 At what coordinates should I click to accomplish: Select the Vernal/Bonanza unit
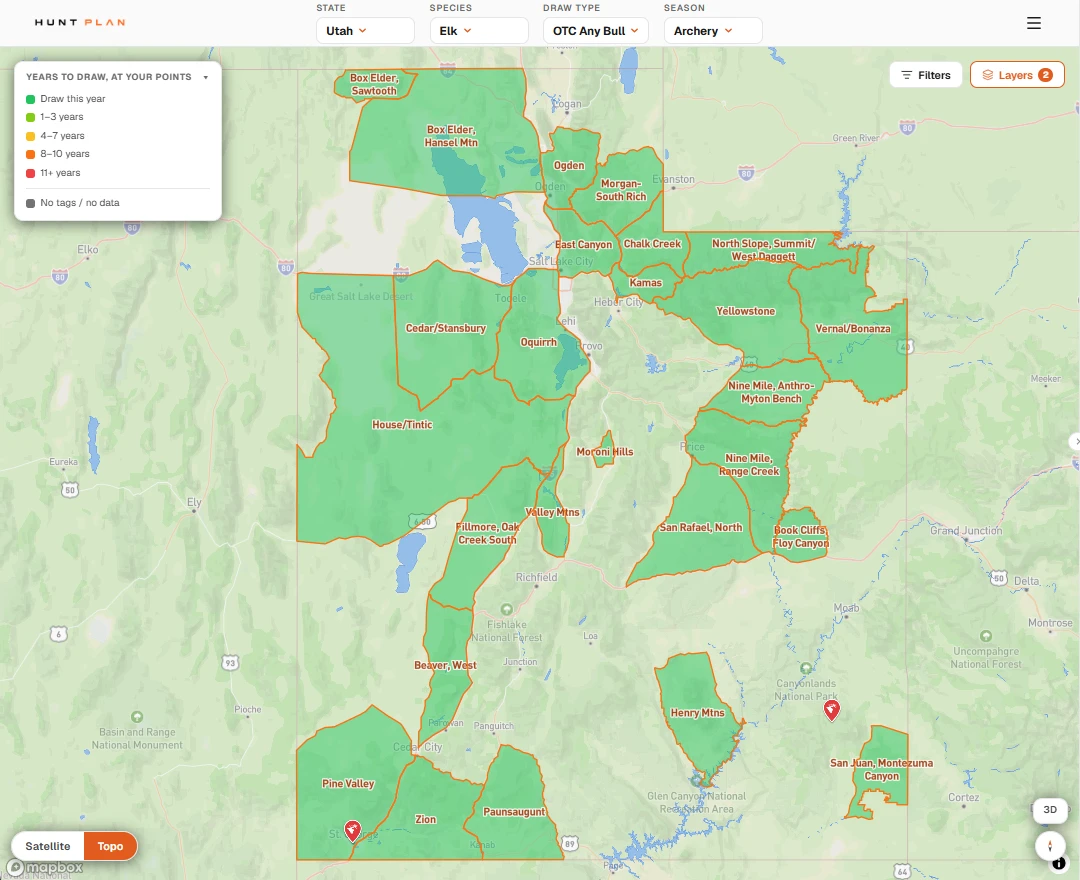tap(853, 328)
